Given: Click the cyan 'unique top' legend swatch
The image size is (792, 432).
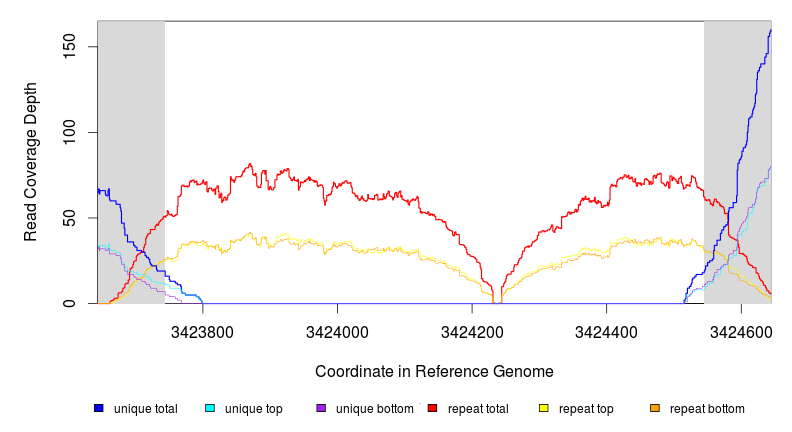Looking at the screenshot, I should click(210, 409).
